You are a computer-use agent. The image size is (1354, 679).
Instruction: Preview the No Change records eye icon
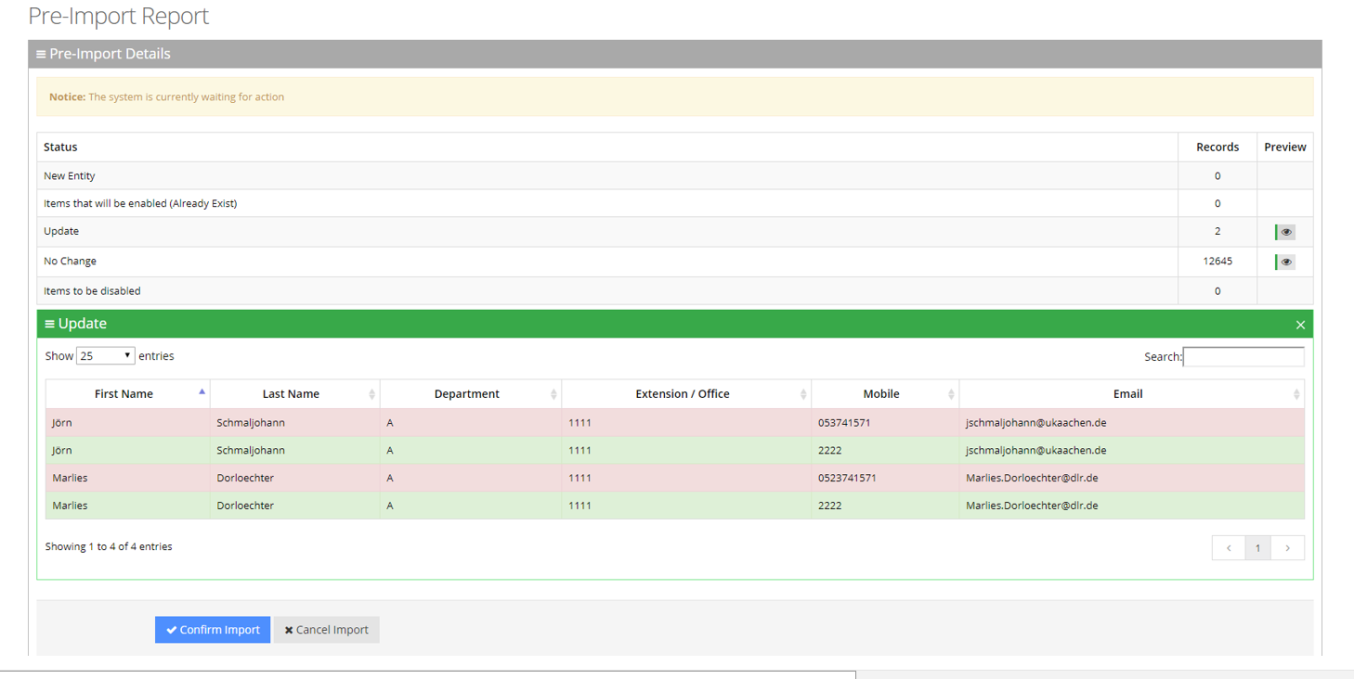(1285, 262)
